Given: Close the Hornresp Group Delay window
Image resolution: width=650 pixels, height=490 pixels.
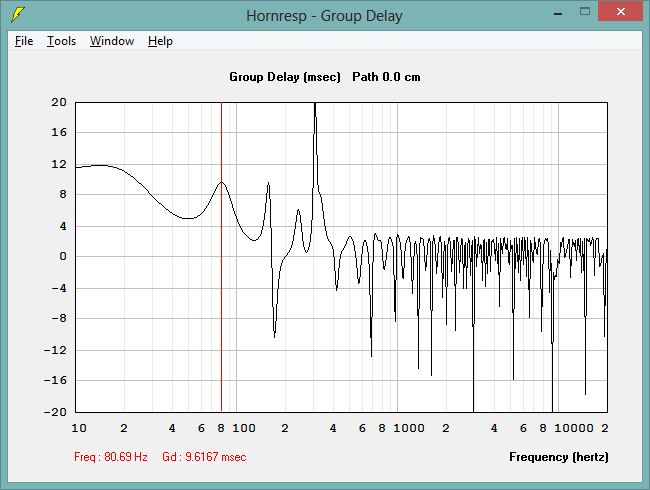Looking at the screenshot, I should (621, 12).
